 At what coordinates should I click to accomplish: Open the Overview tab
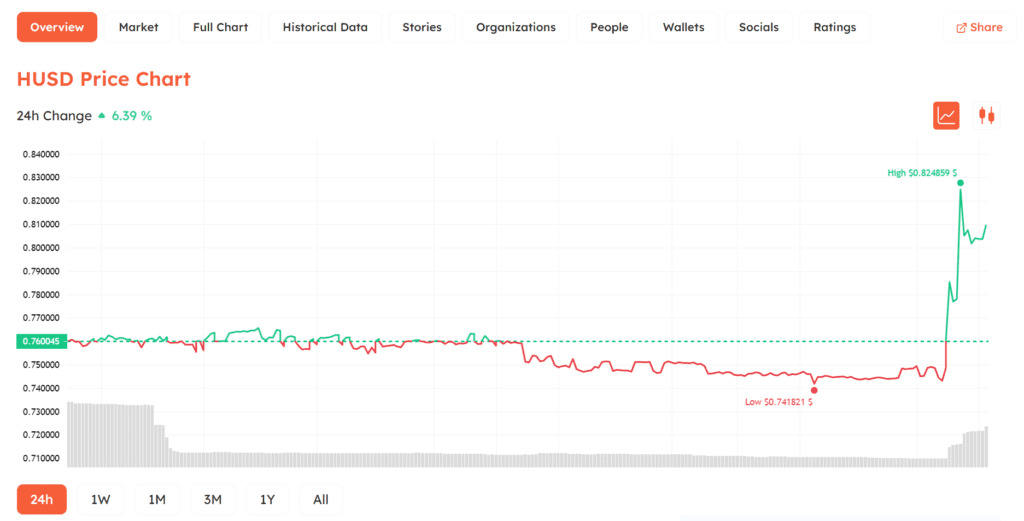click(57, 27)
